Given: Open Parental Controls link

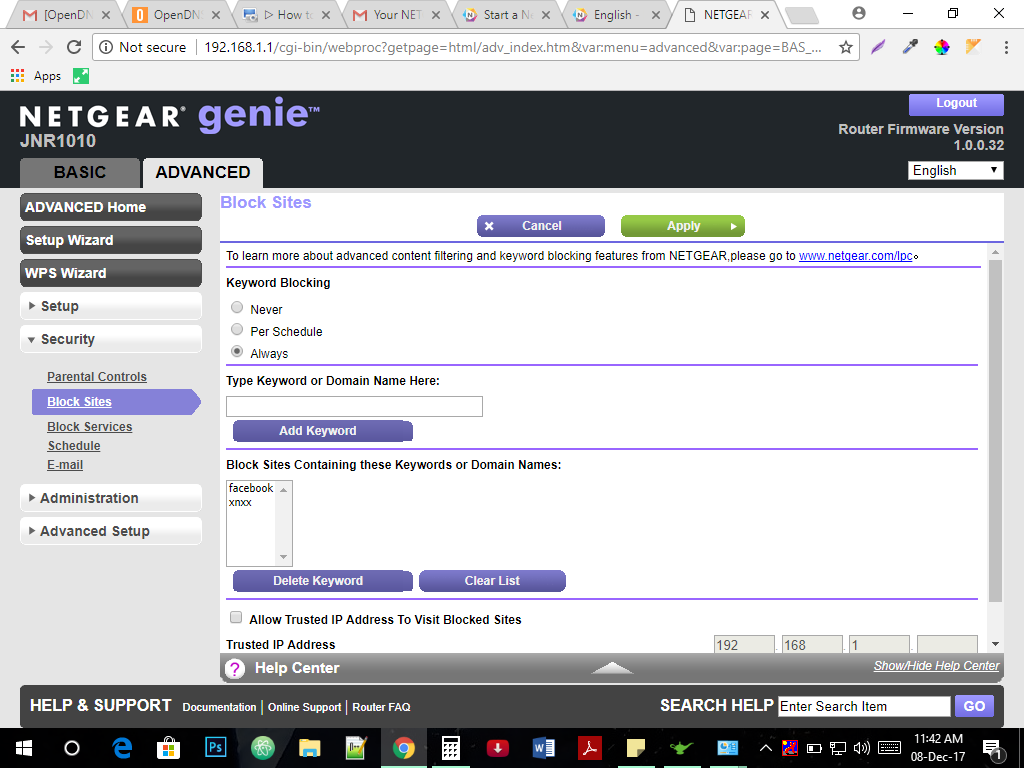Looking at the screenshot, I should (x=97, y=377).
